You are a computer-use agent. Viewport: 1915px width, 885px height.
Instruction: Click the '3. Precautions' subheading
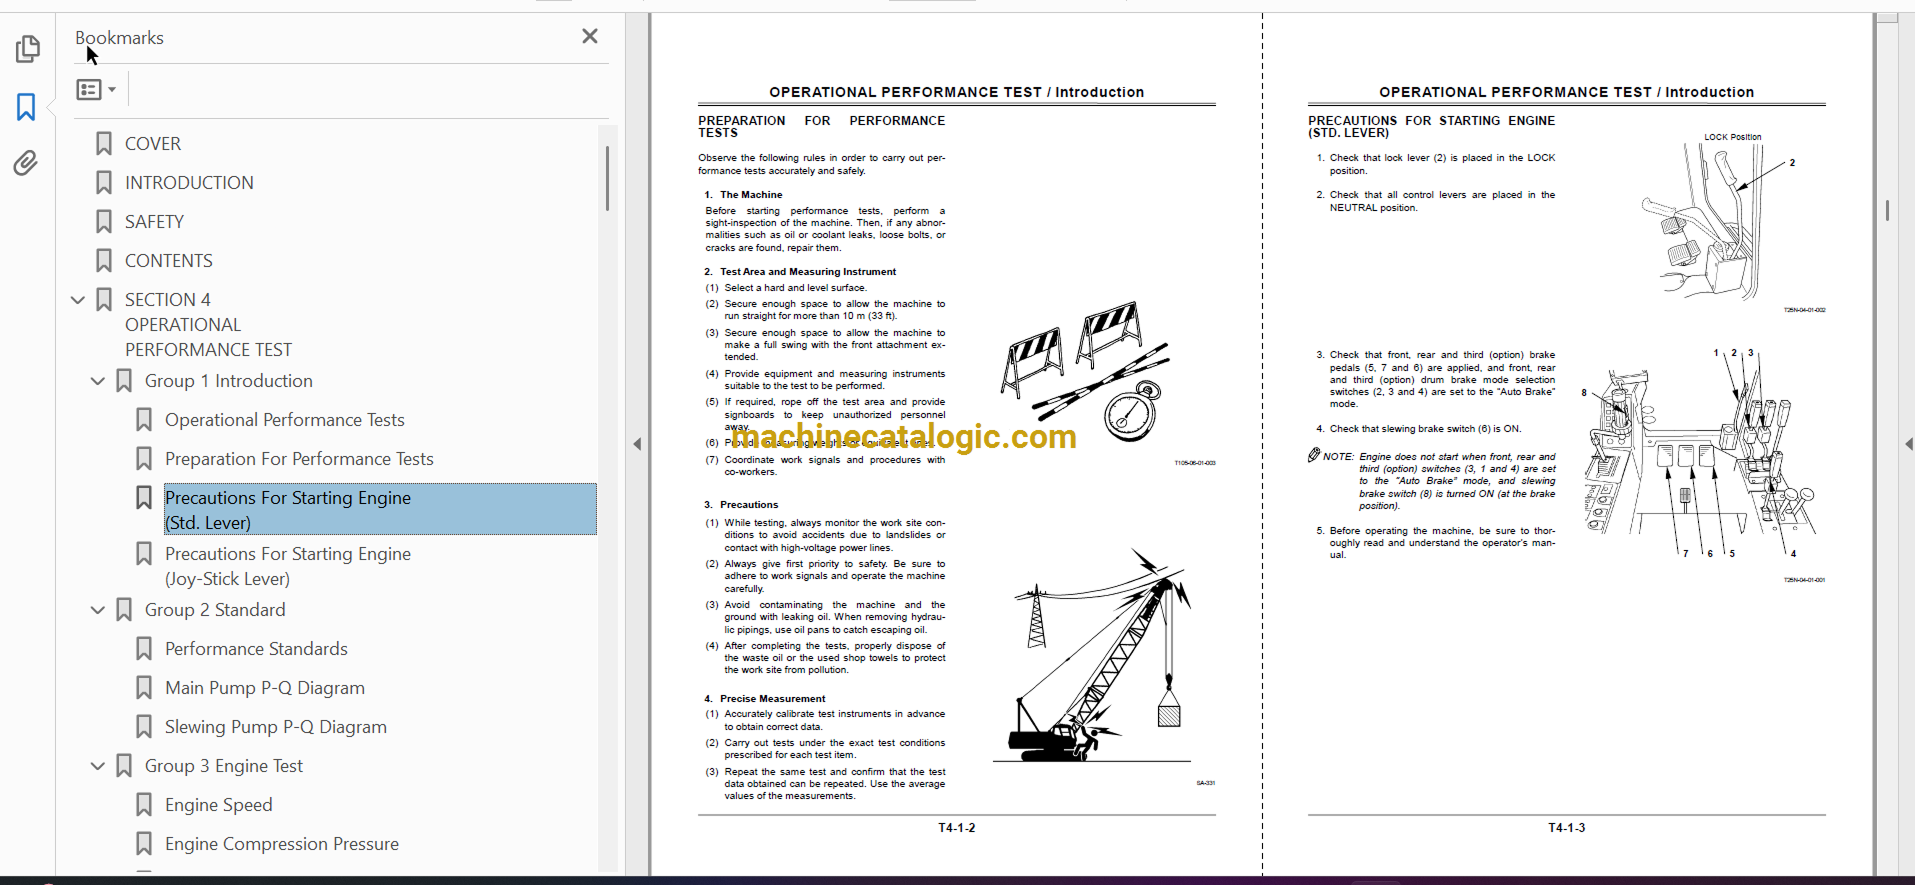point(741,505)
